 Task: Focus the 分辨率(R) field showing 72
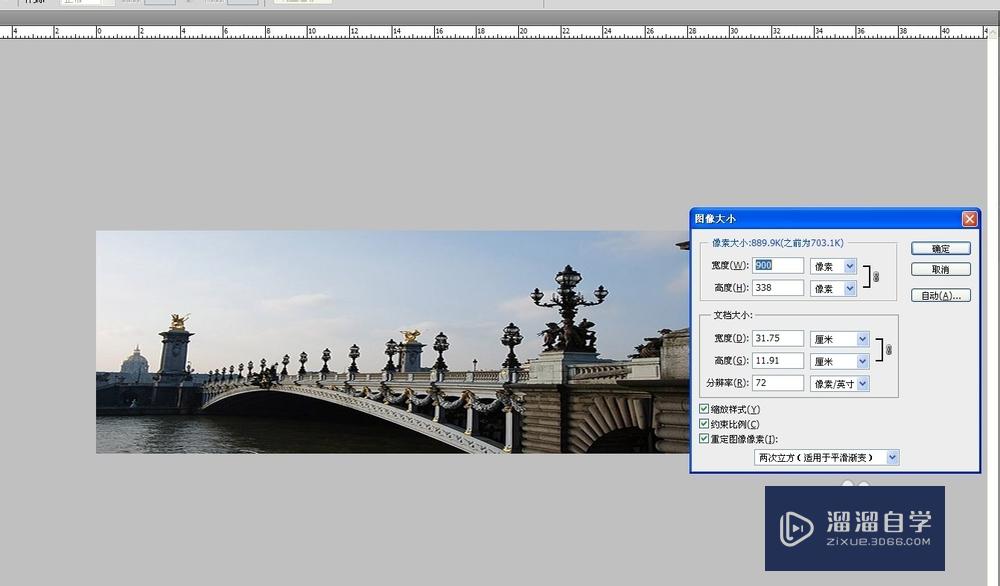click(777, 383)
